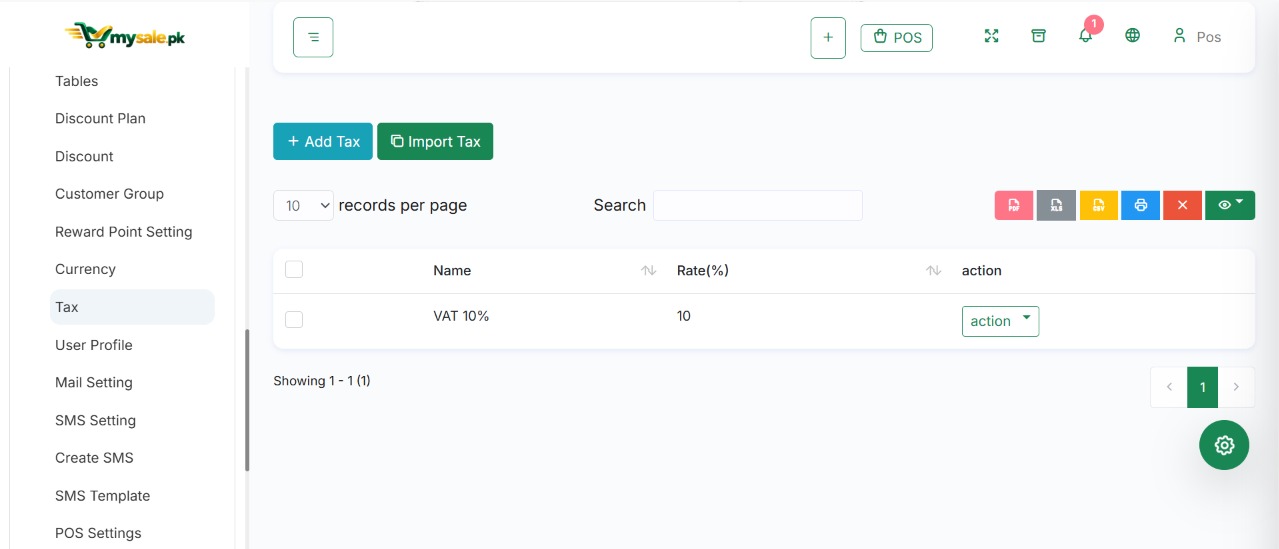This screenshot has height=549, width=1279.
Task: Click the Import Tax button
Action: click(x=435, y=141)
